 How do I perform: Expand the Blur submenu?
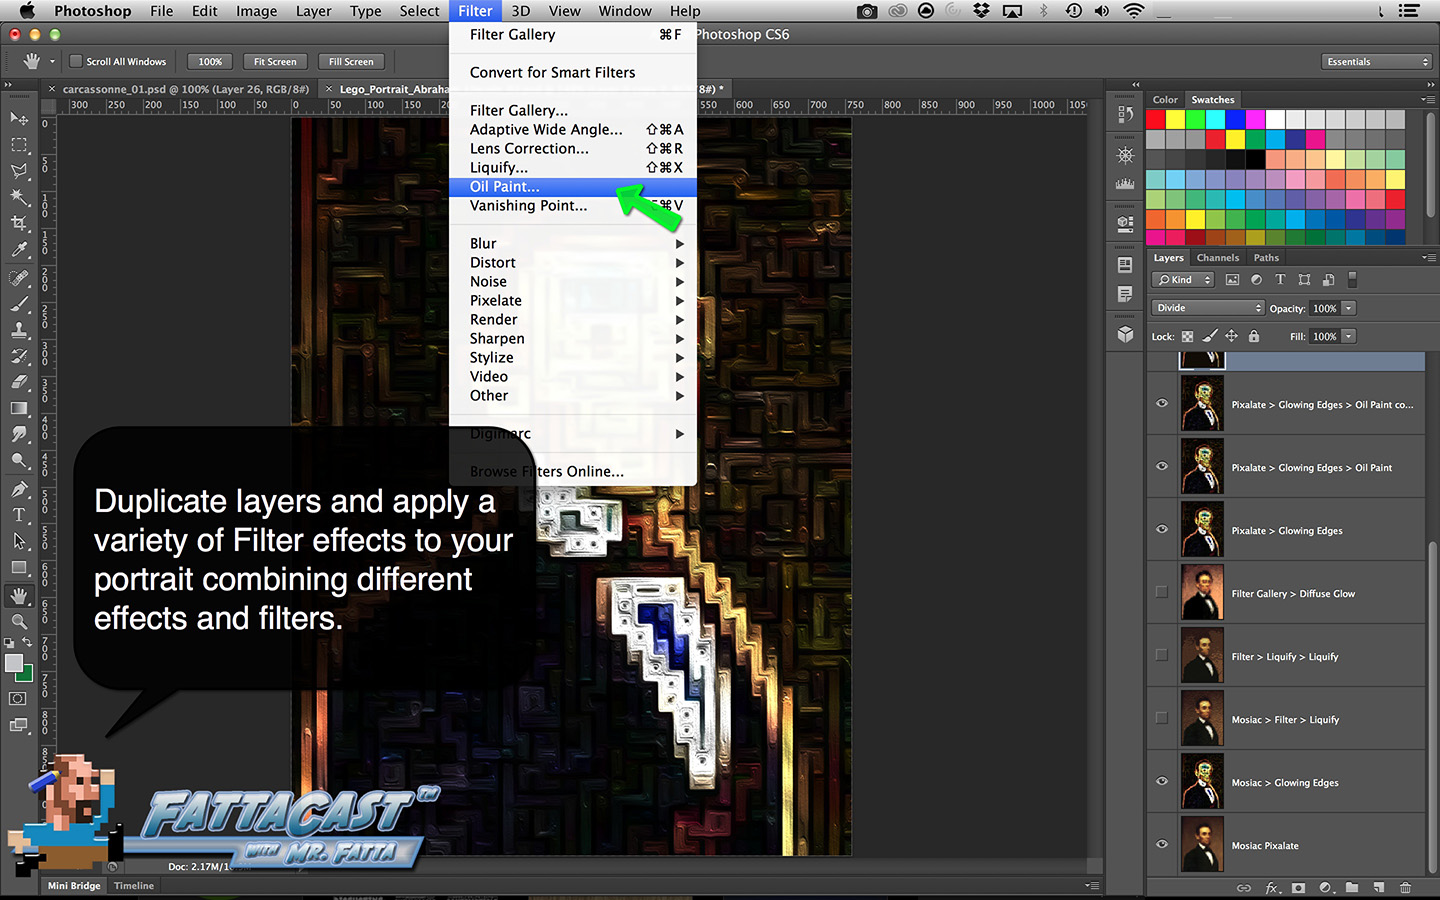coord(573,243)
